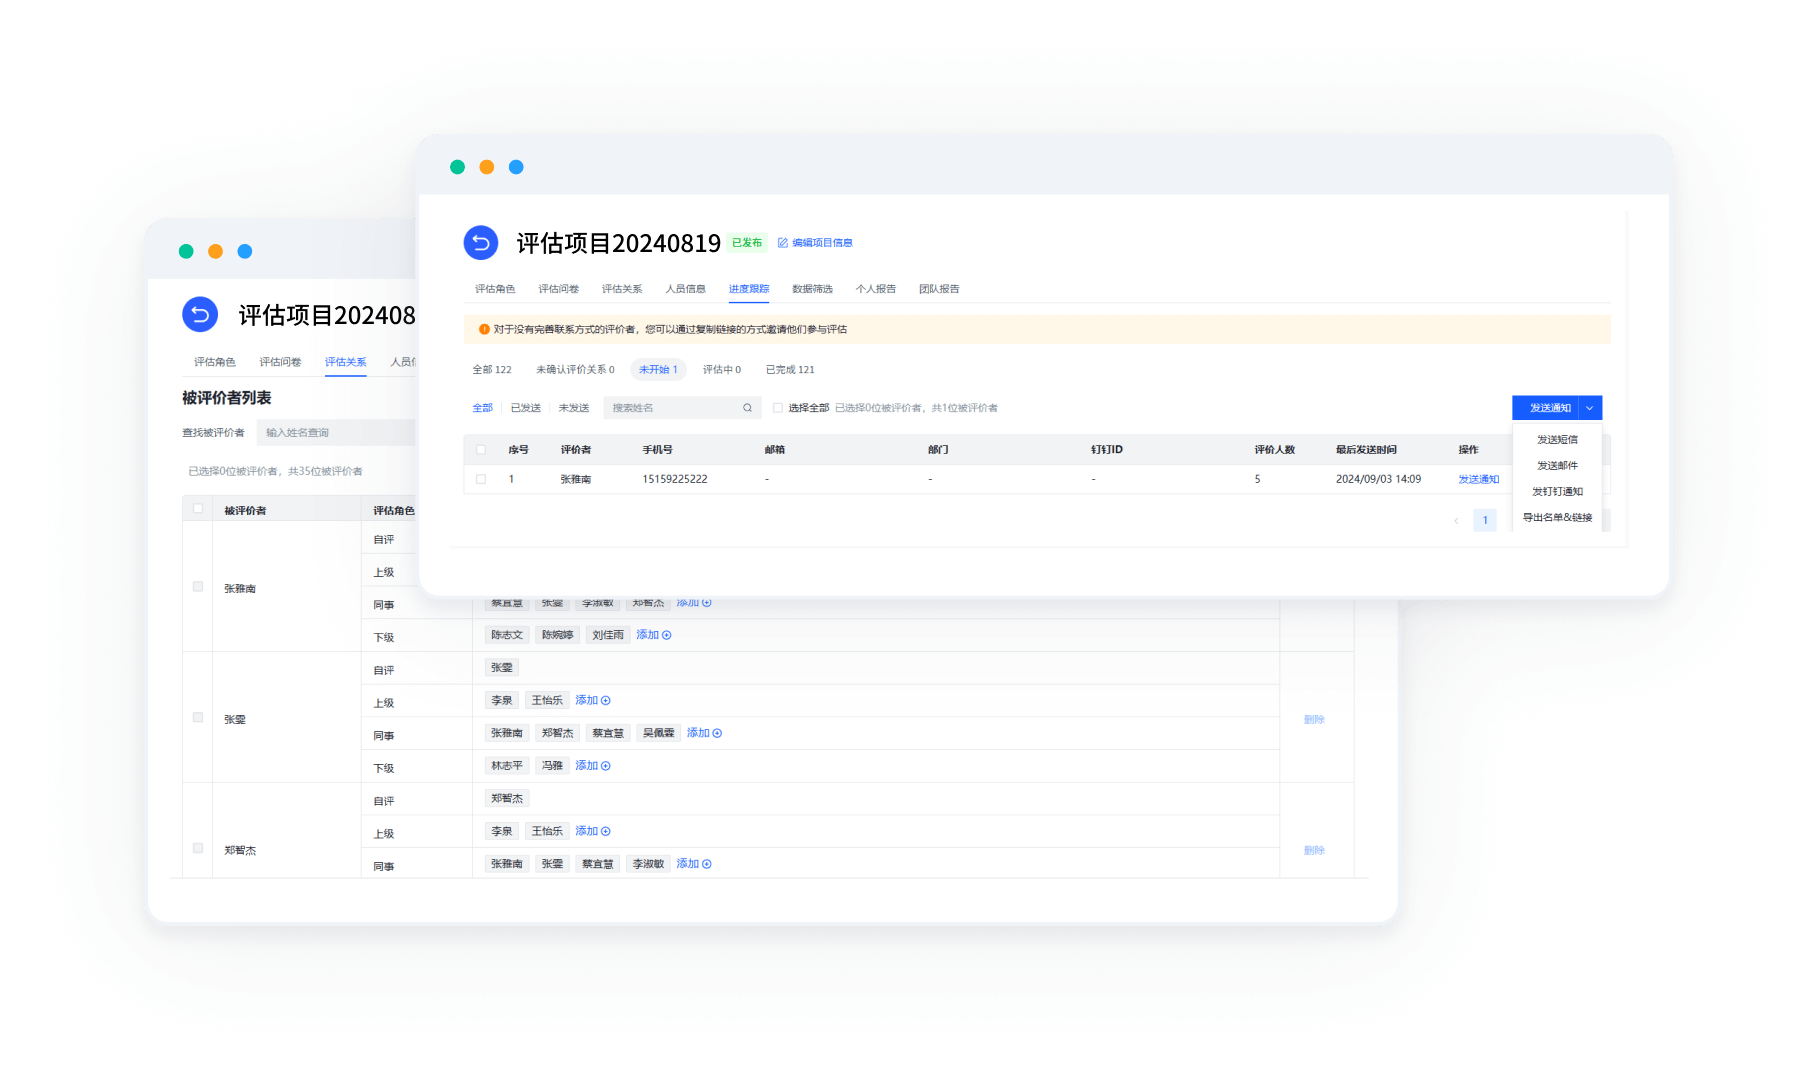
Task: Go to previous page with pagination chevron
Action: coord(1456,520)
